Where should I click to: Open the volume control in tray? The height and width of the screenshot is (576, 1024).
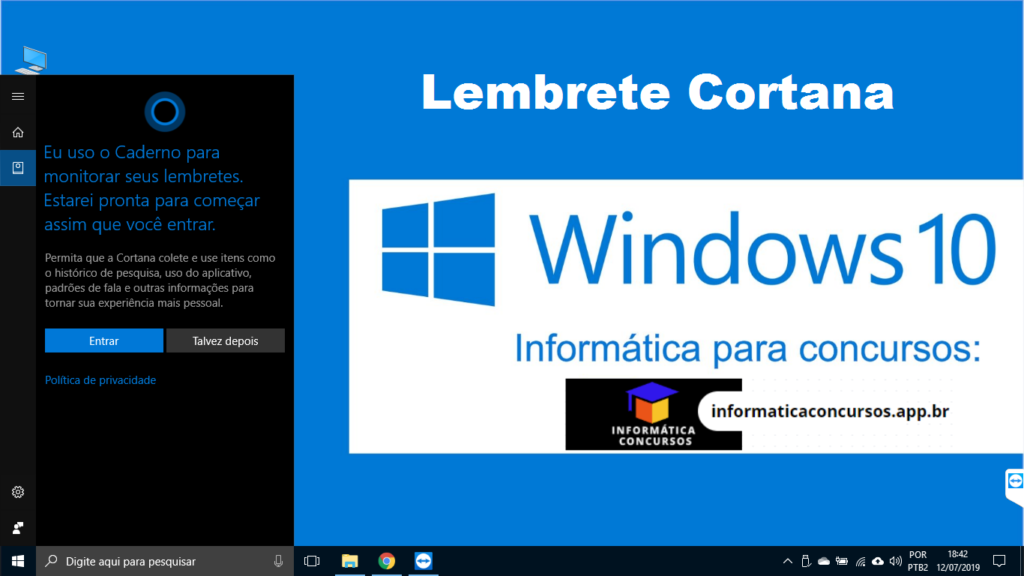click(894, 561)
